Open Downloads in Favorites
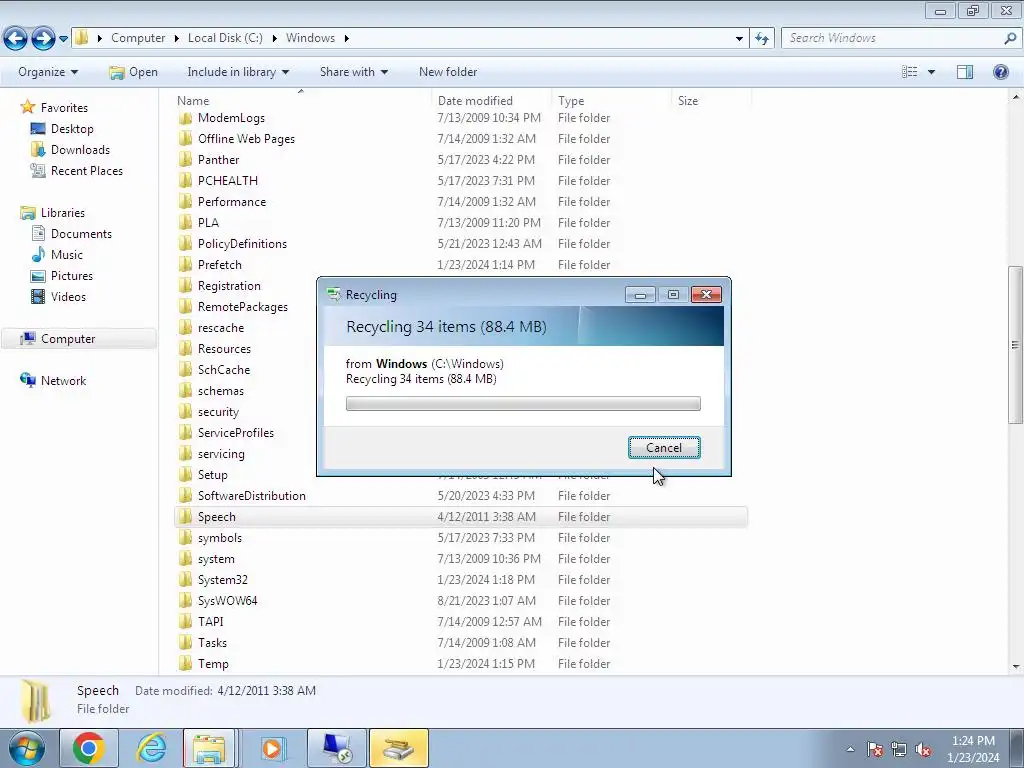This screenshot has height=768, width=1024. point(80,150)
